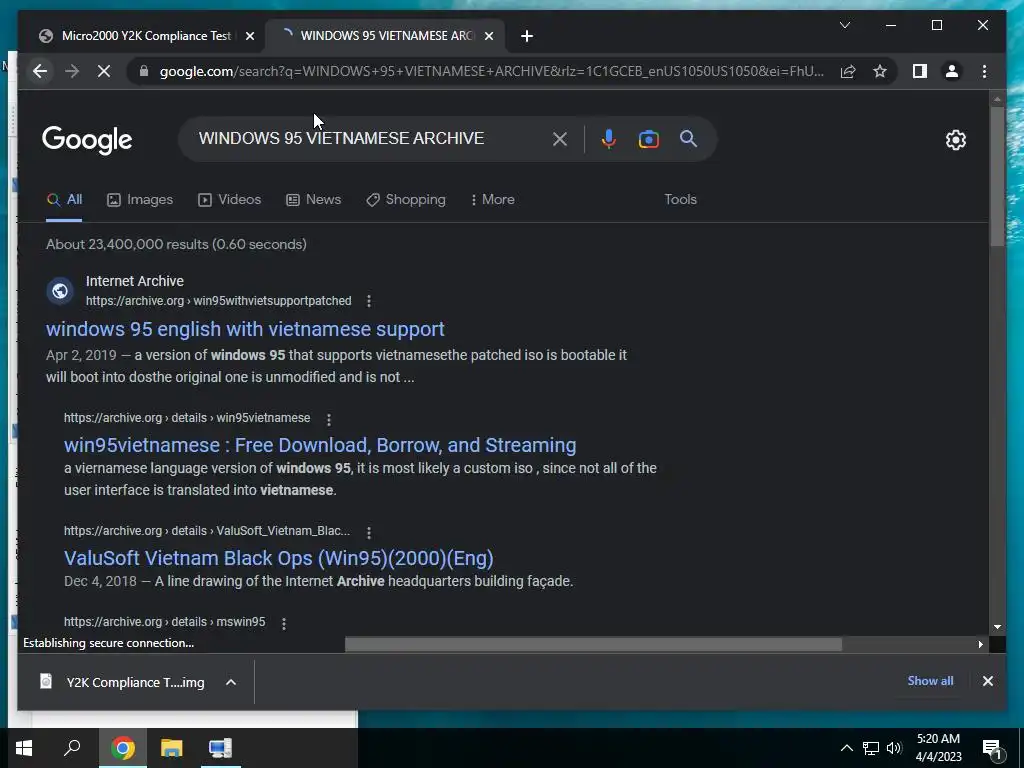Open the notification center
The width and height of the screenshot is (1024, 768).
[993, 749]
